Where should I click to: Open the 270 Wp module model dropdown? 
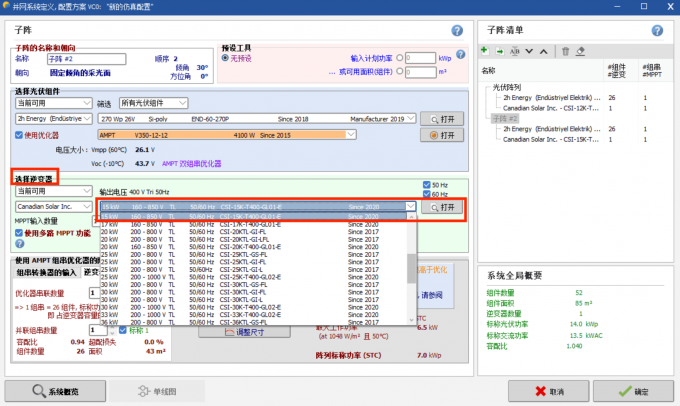point(257,118)
